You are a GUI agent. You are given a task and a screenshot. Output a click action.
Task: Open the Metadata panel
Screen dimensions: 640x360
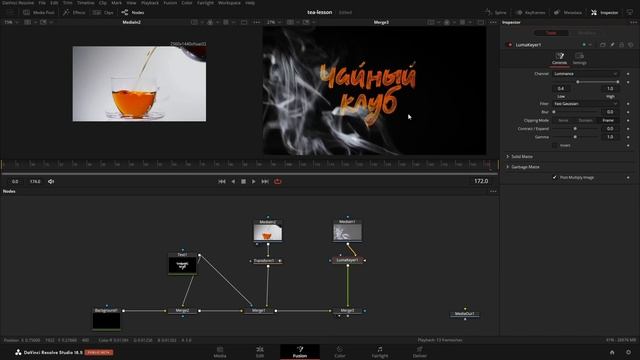point(568,13)
